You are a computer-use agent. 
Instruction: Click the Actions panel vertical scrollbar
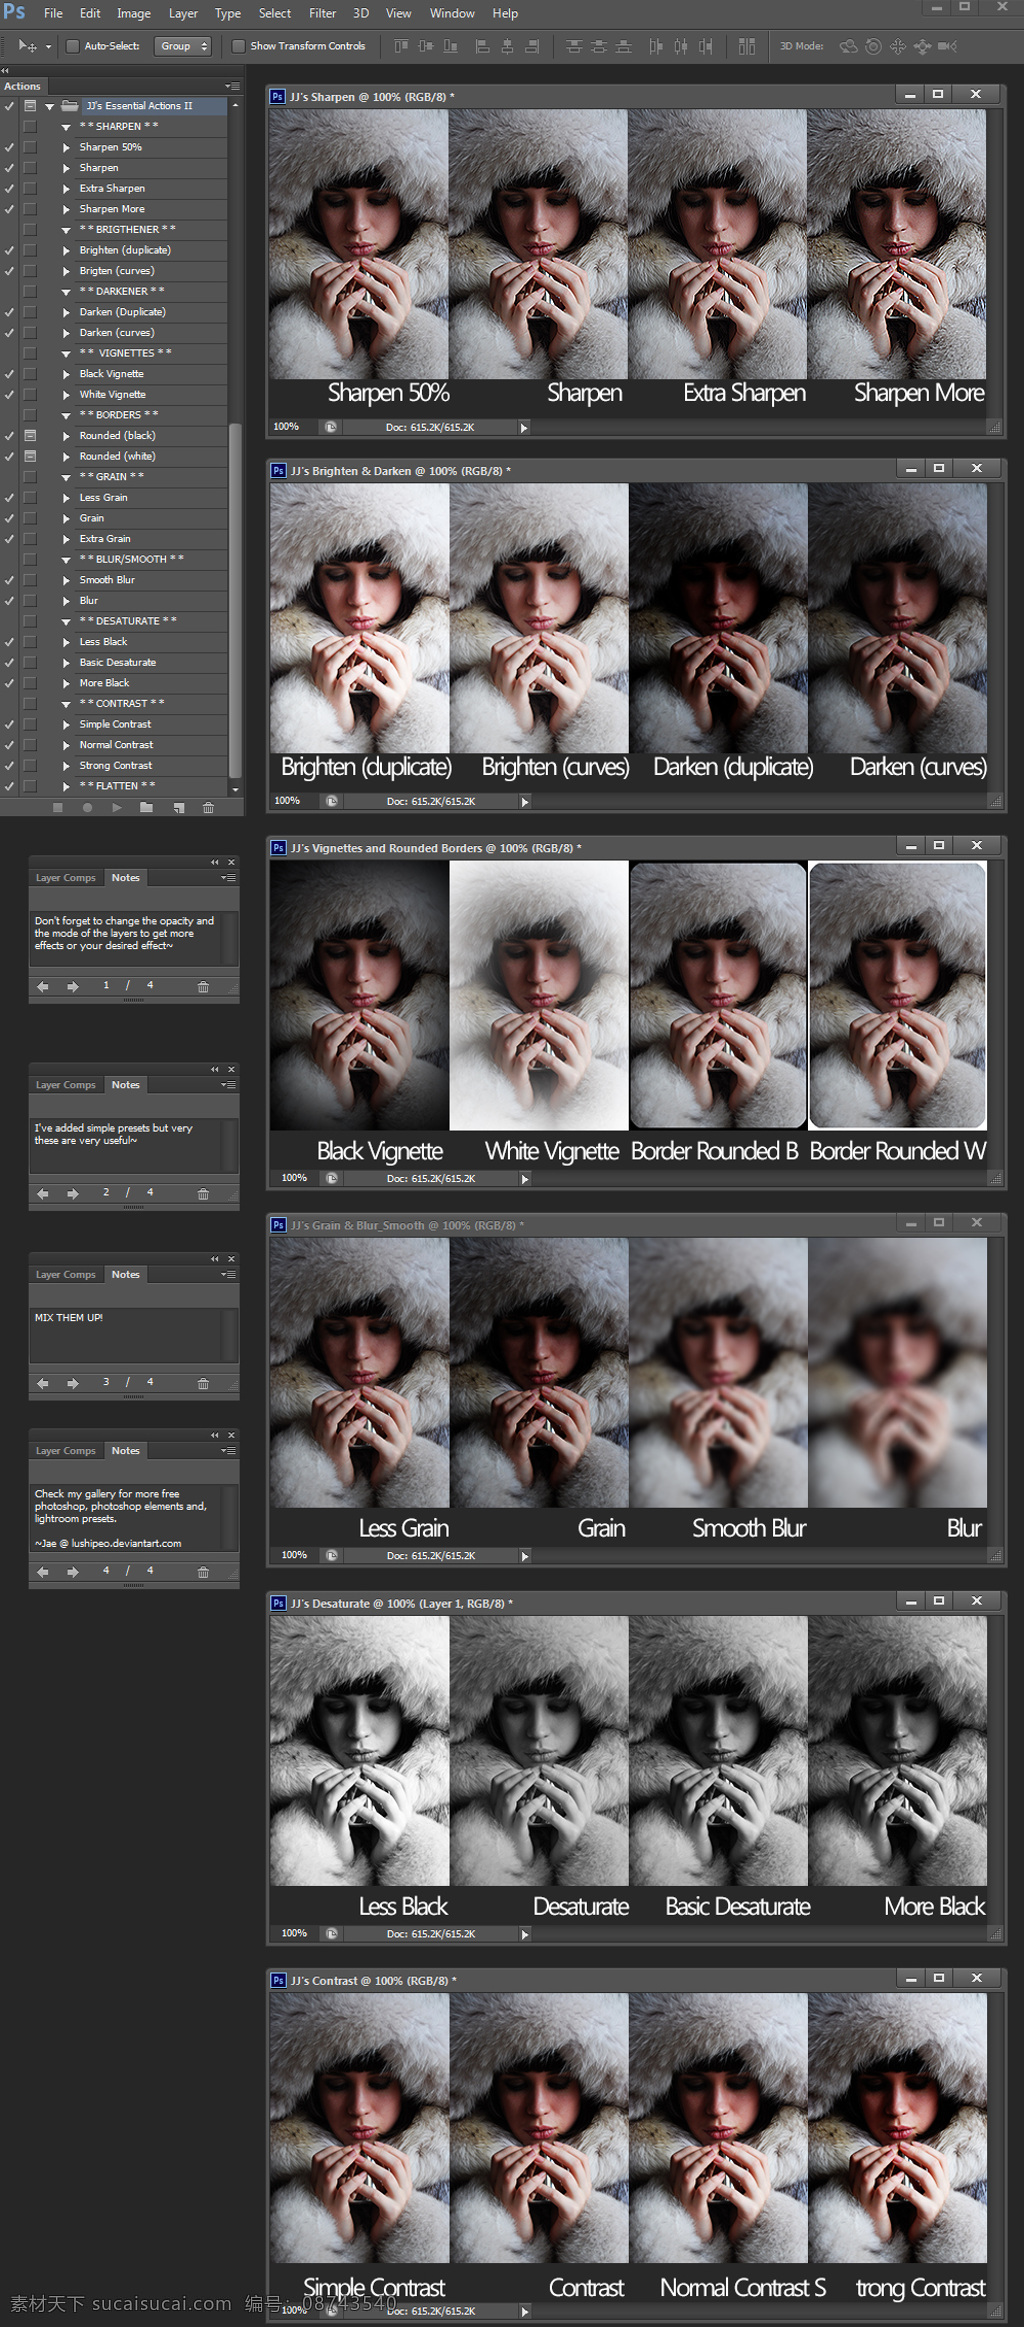point(235,600)
